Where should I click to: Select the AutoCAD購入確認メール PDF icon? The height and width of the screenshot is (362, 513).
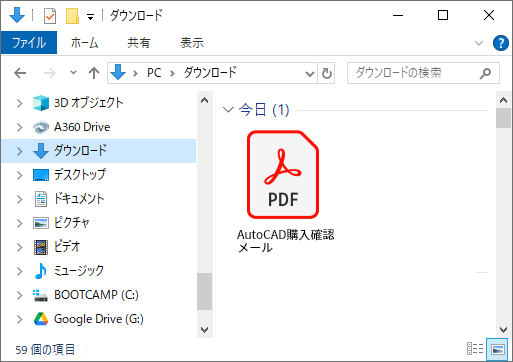283,174
